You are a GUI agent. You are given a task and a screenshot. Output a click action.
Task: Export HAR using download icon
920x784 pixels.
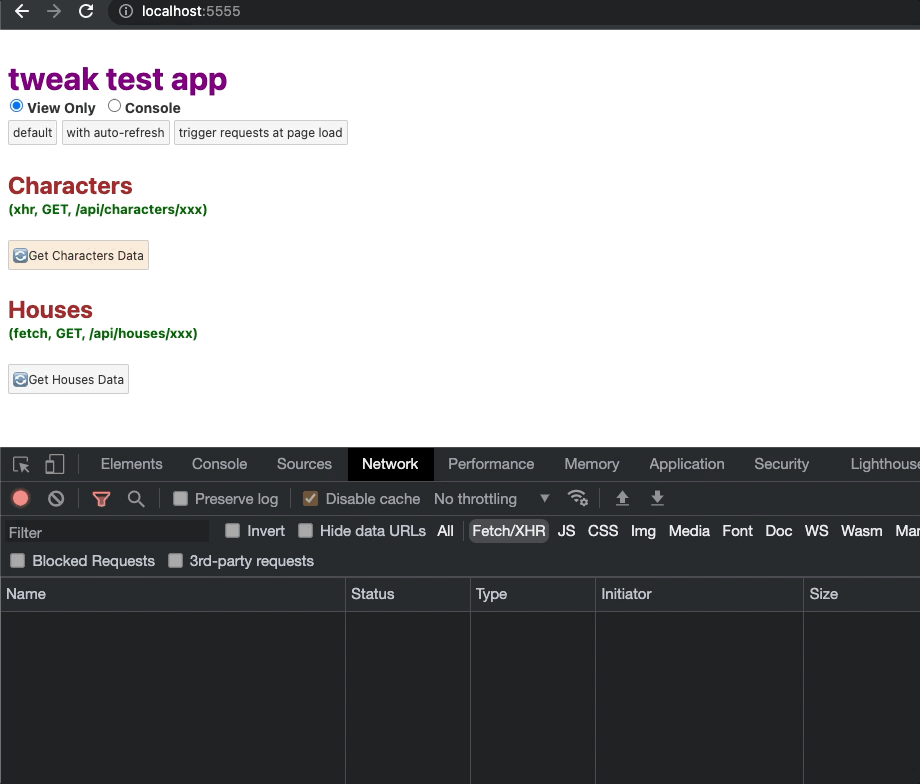657,498
